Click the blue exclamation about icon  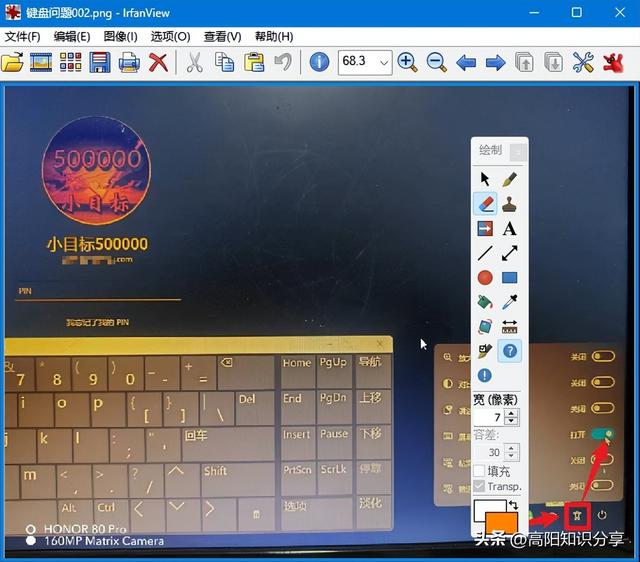tap(485, 375)
